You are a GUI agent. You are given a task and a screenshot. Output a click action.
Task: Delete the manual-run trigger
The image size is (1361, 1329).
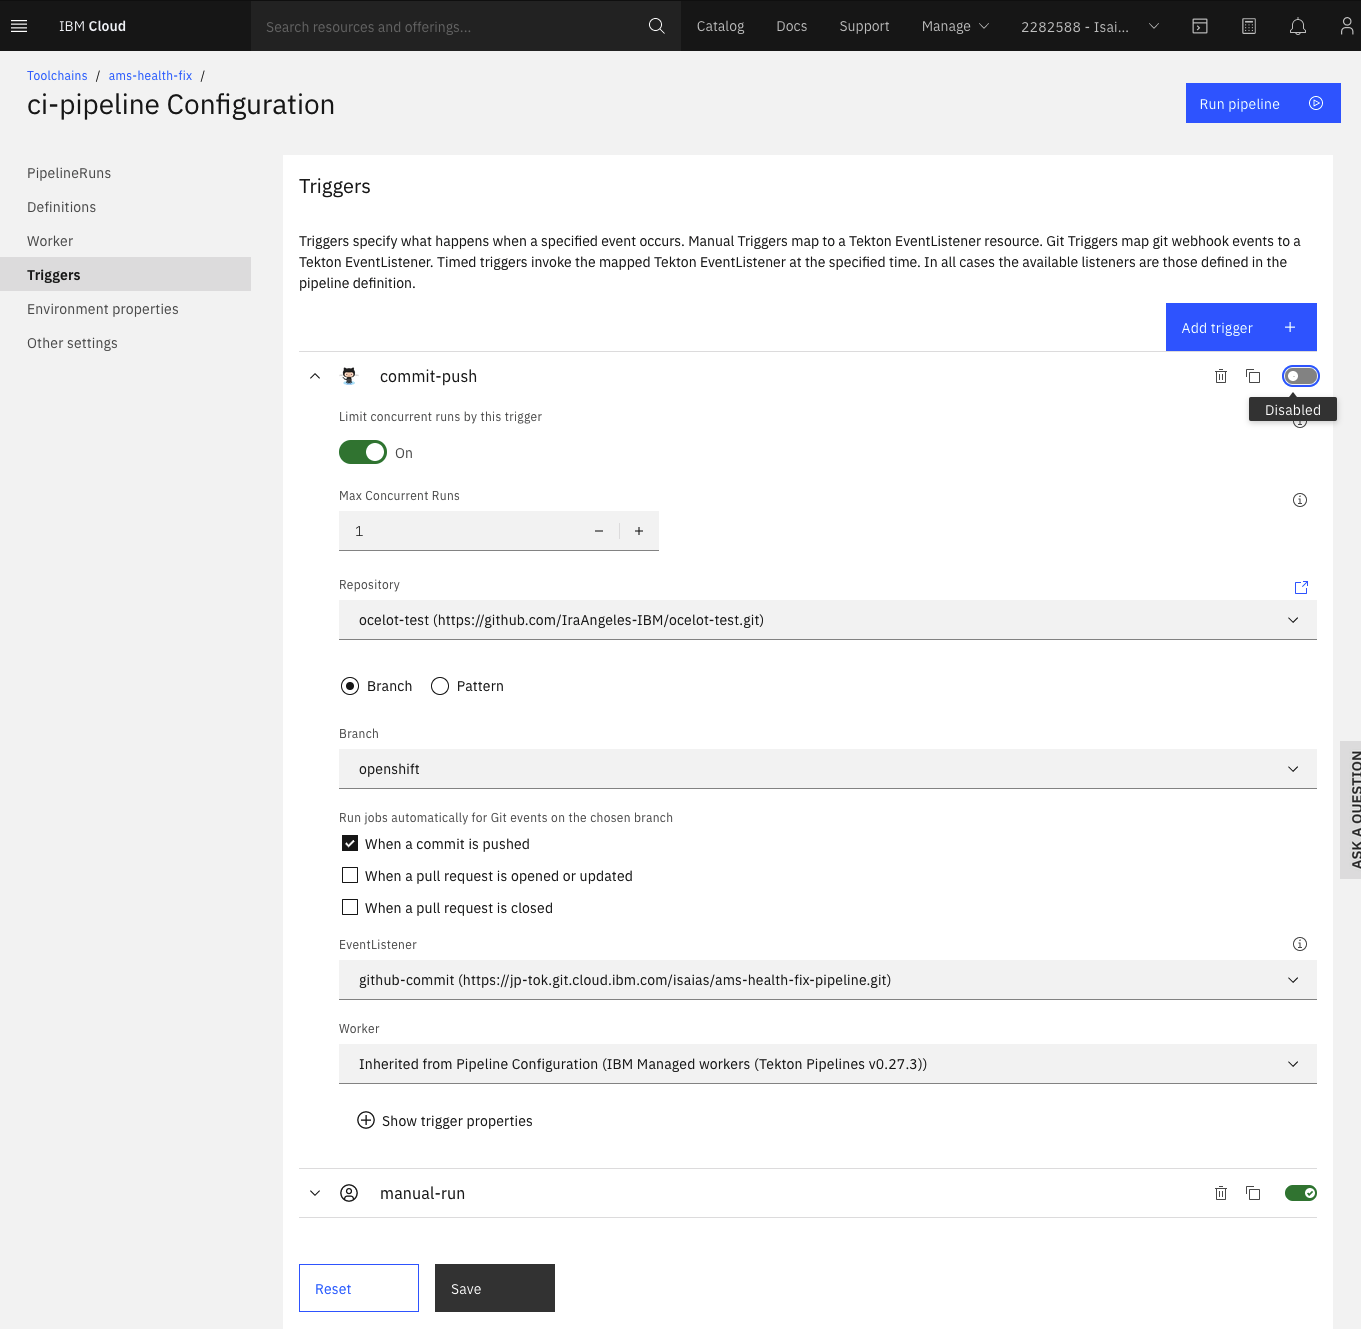tap(1221, 1193)
